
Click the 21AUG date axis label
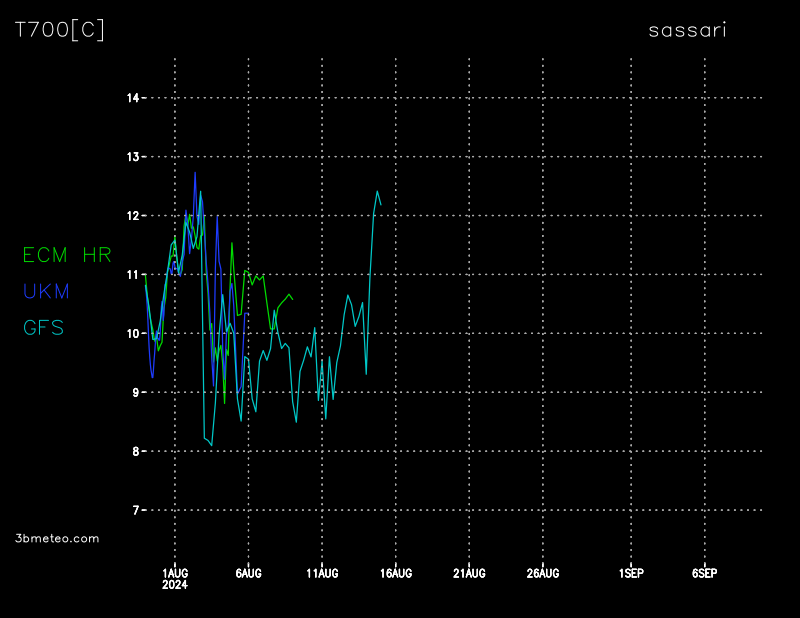click(469, 573)
